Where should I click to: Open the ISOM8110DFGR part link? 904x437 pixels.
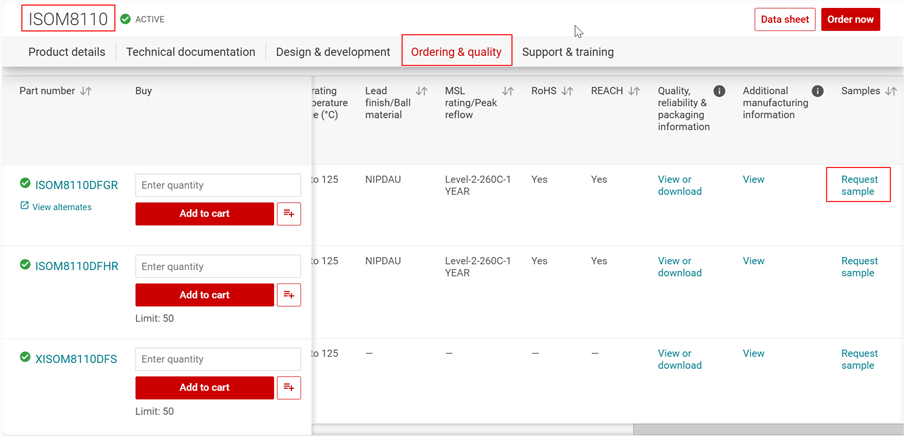click(77, 185)
